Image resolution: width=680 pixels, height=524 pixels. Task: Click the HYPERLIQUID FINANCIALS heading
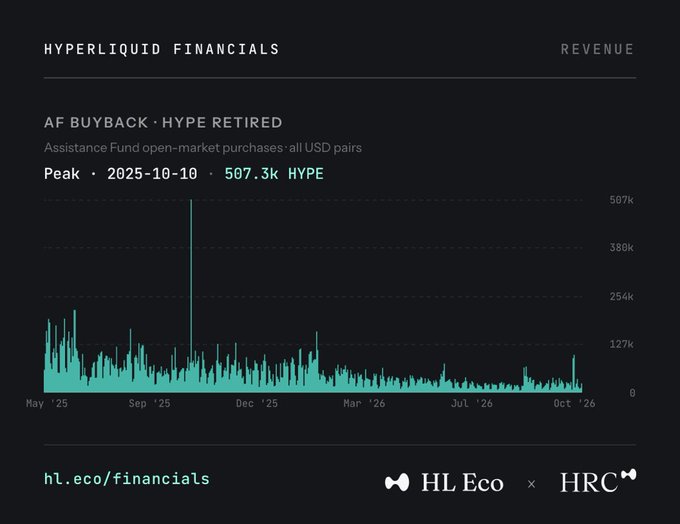pyautogui.click(x=162, y=49)
